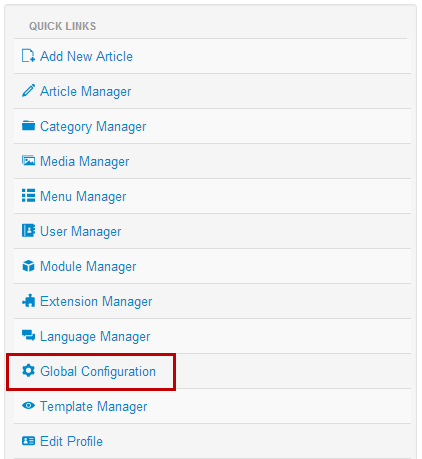Click the ID card Edit Profile icon
Image resolution: width=422 pixels, height=459 pixels.
coord(28,441)
